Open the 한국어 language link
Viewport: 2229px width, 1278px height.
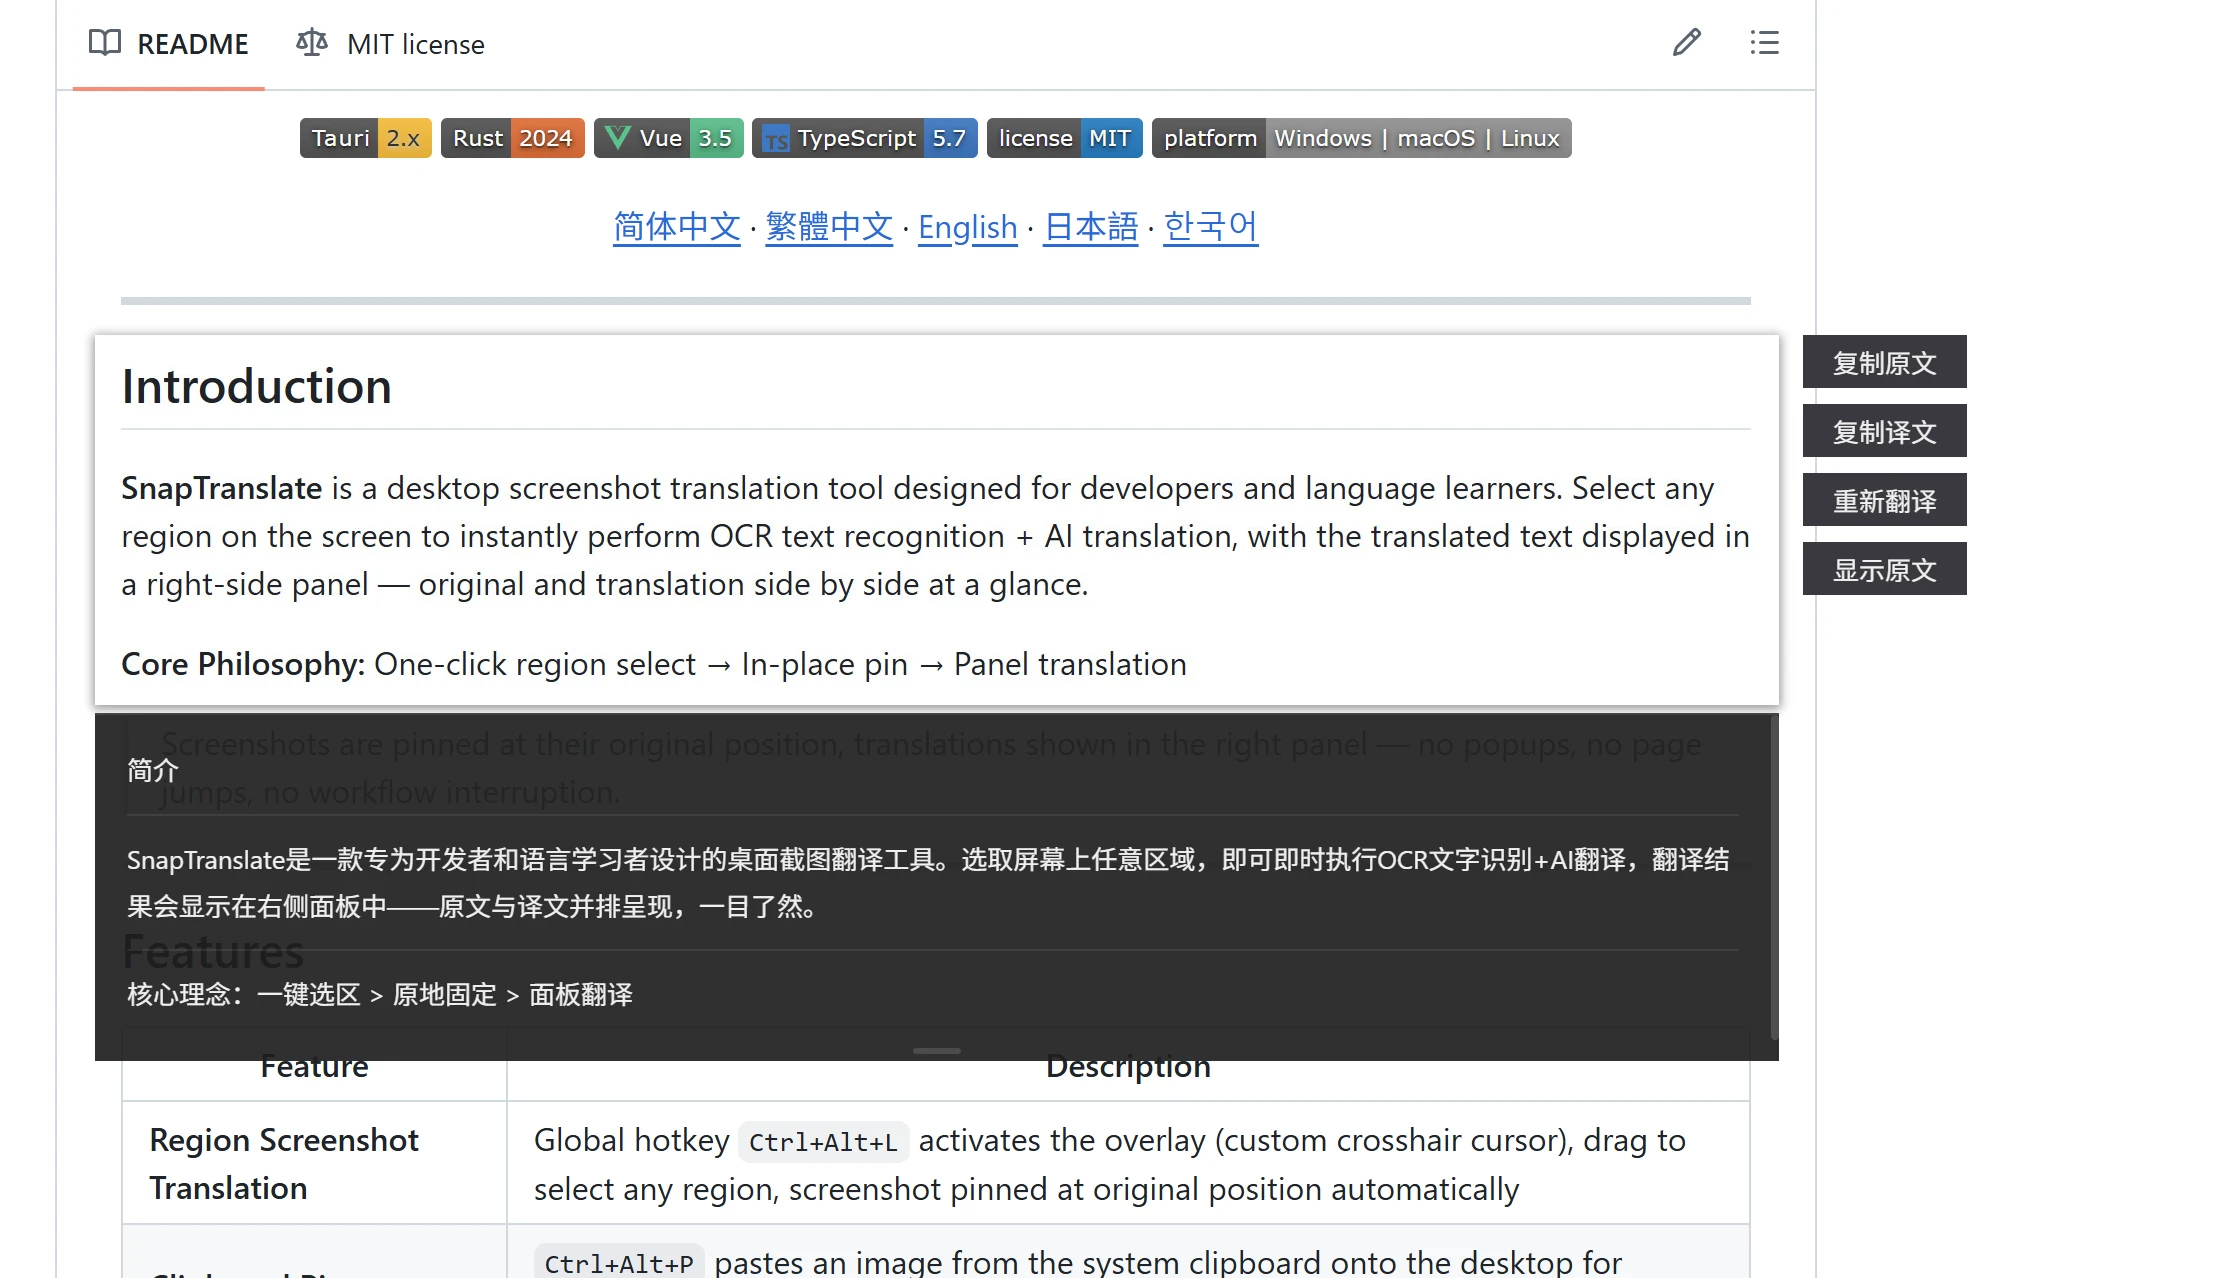1210,227
